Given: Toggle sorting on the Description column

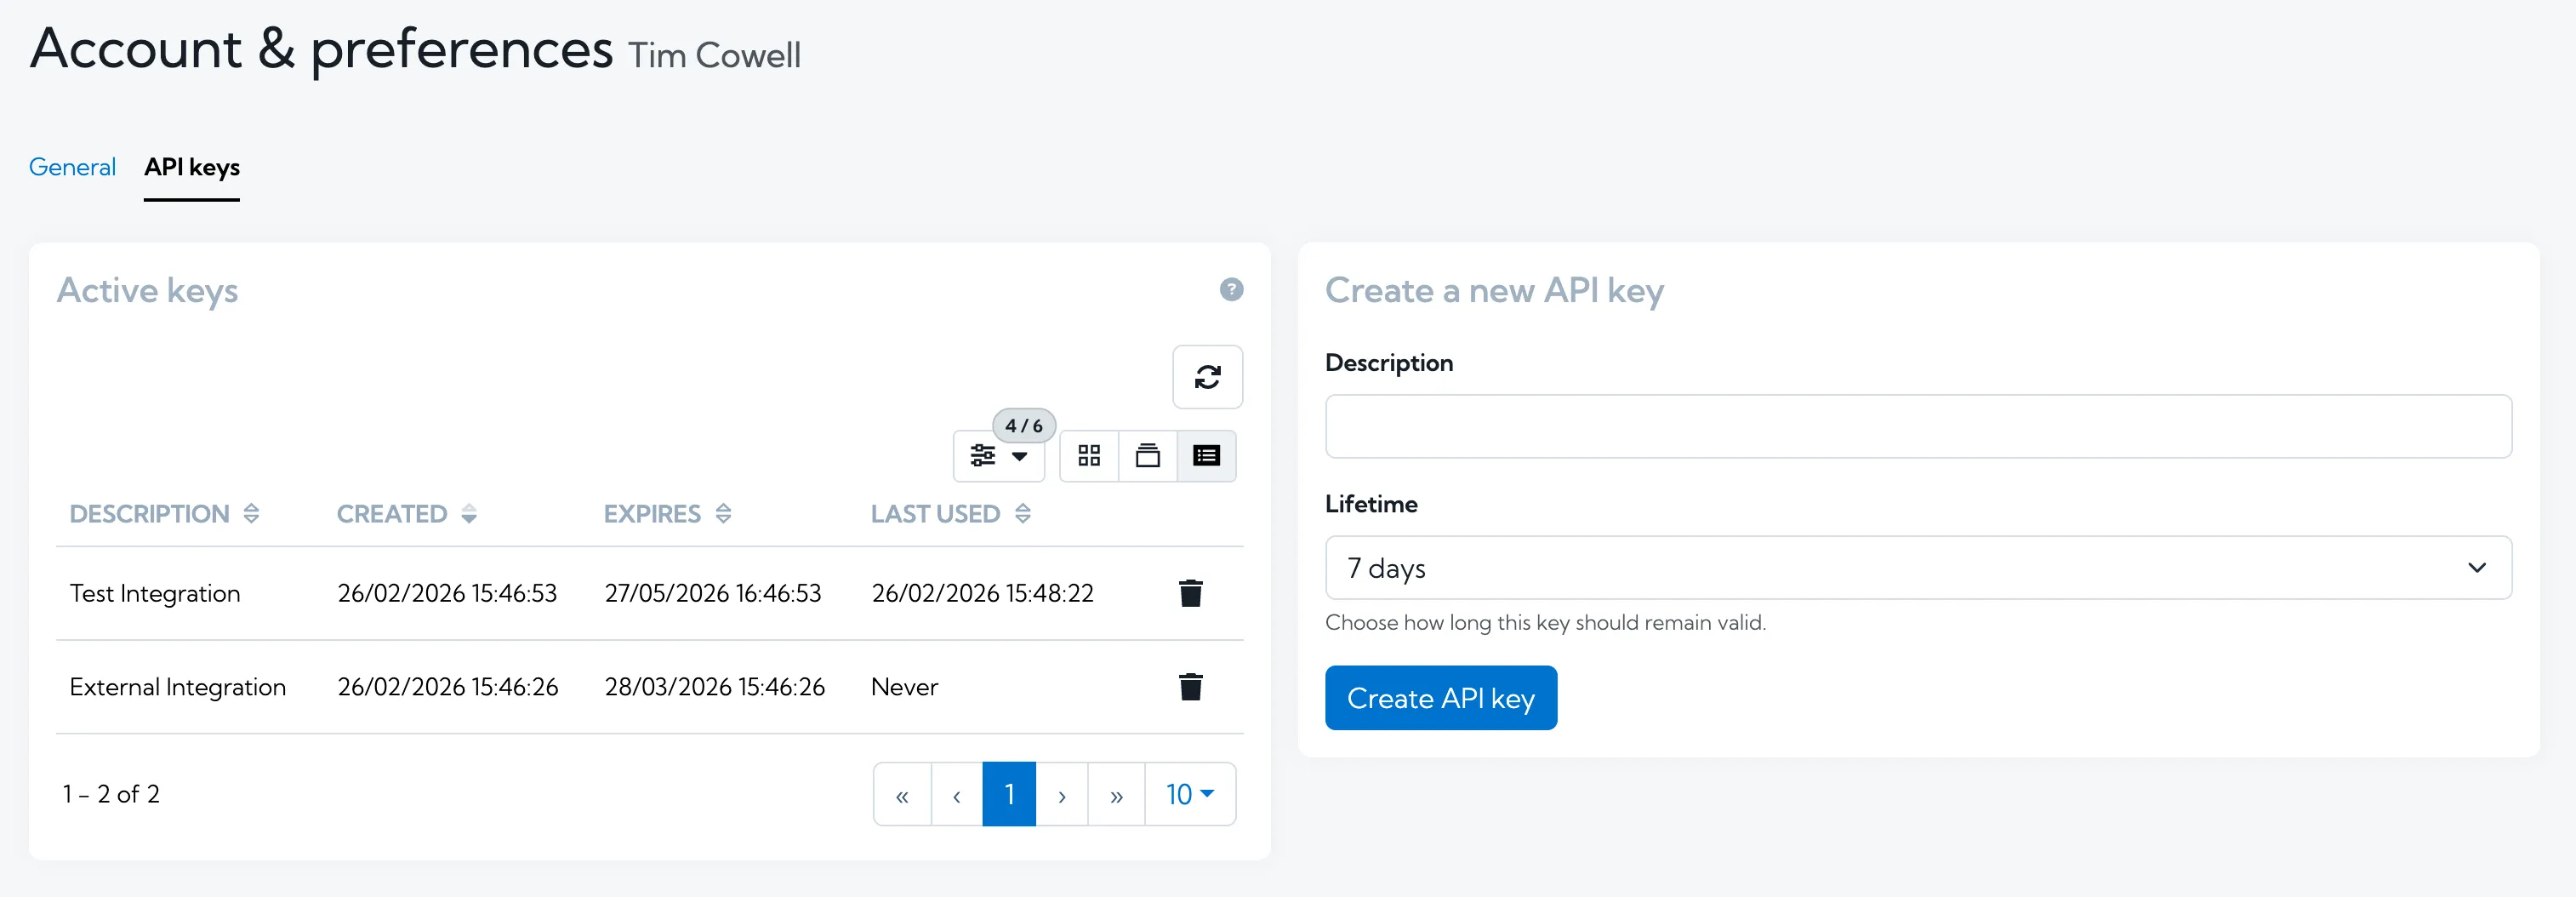Looking at the screenshot, I should coord(252,513).
